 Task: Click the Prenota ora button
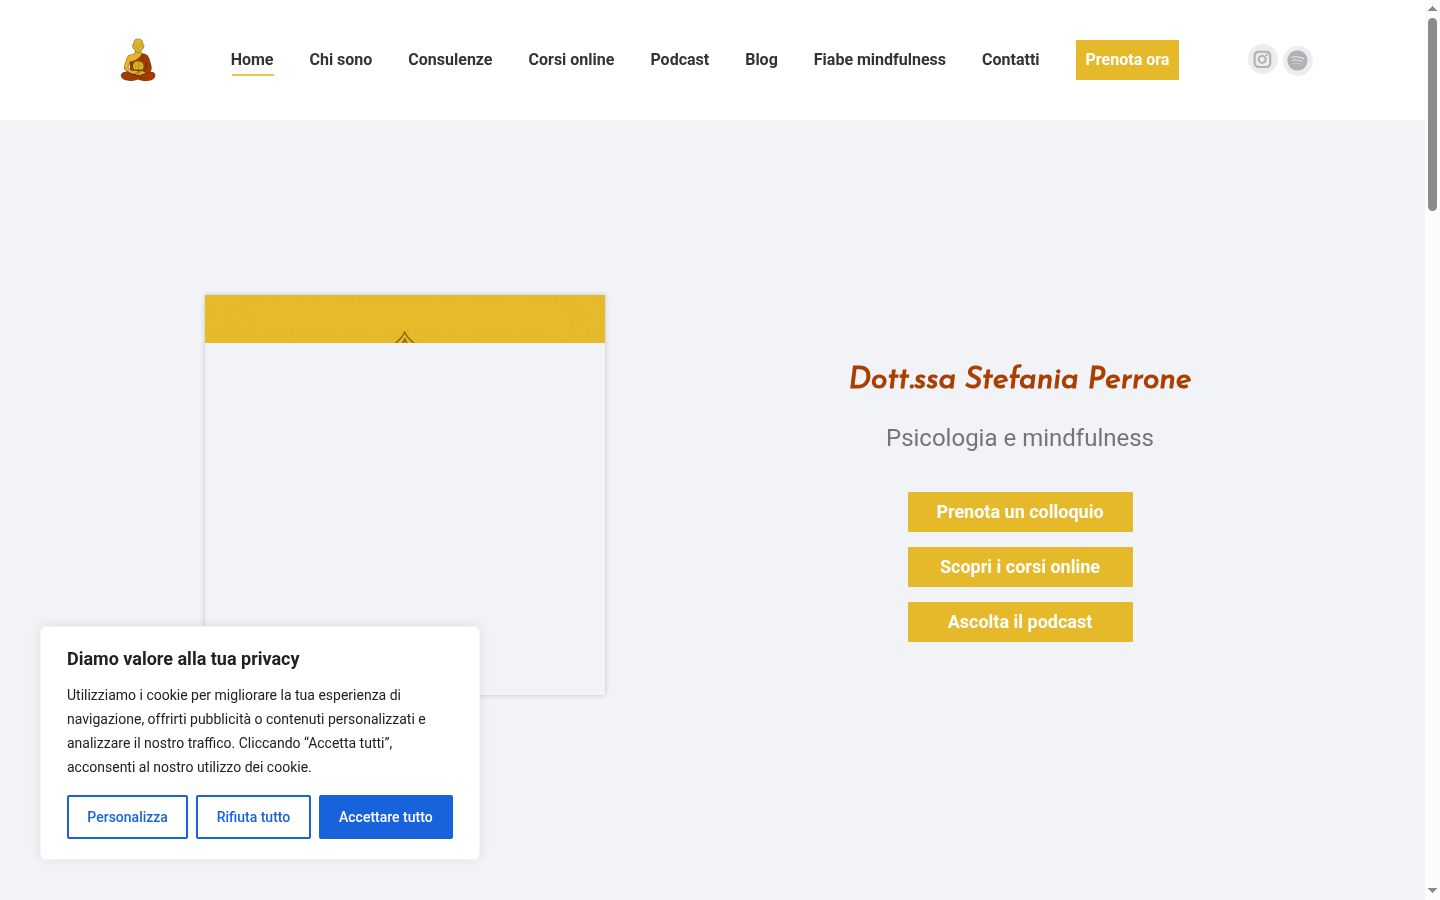(1127, 60)
